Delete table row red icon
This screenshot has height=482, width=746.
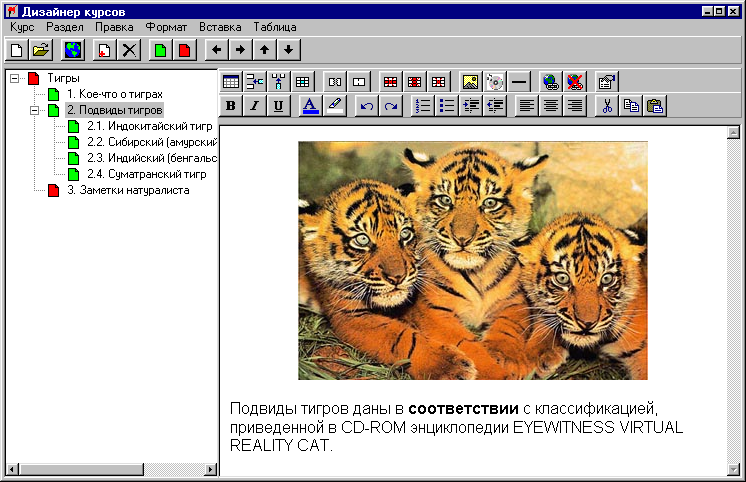[391, 82]
